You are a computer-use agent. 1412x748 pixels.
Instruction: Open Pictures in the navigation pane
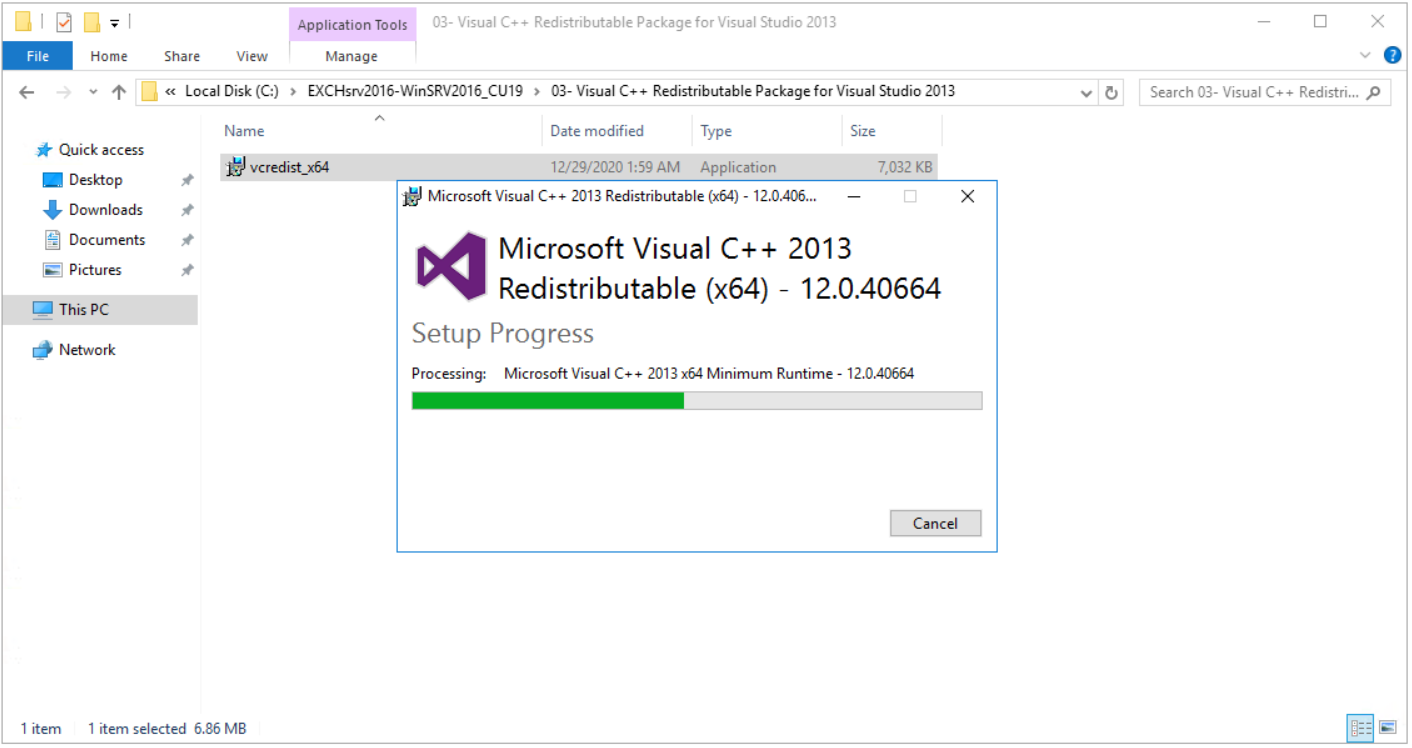pos(95,270)
